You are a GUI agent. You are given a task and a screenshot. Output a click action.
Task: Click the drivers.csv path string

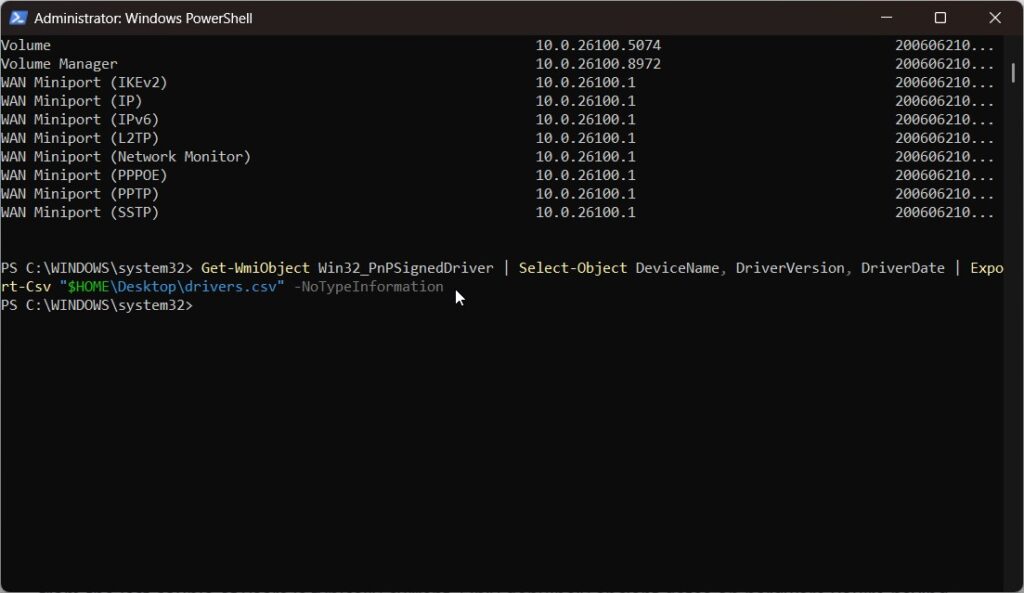172,287
